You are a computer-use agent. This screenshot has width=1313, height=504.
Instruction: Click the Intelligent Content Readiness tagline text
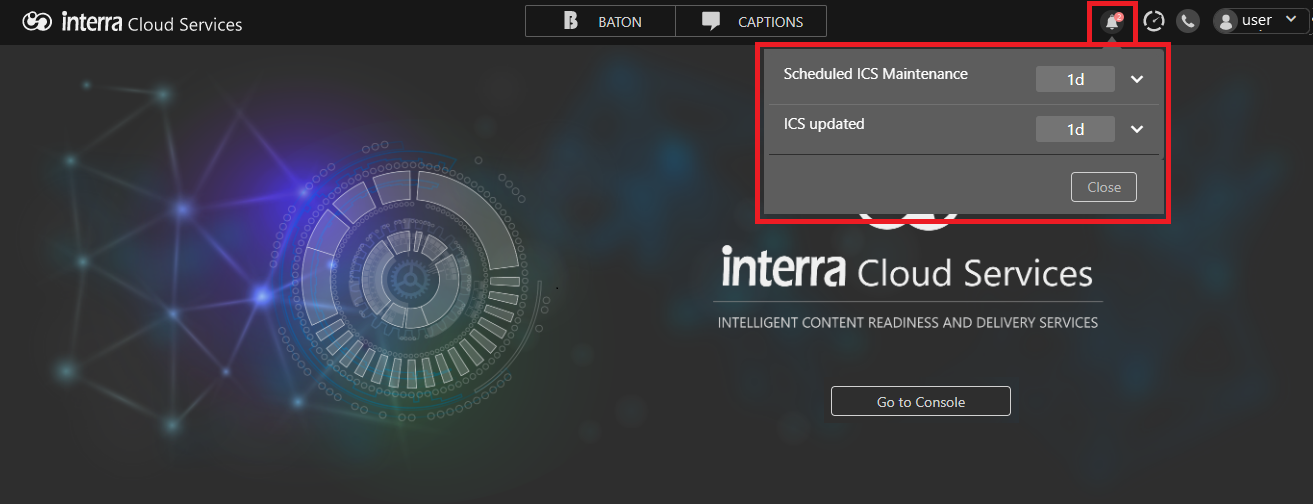click(x=908, y=323)
